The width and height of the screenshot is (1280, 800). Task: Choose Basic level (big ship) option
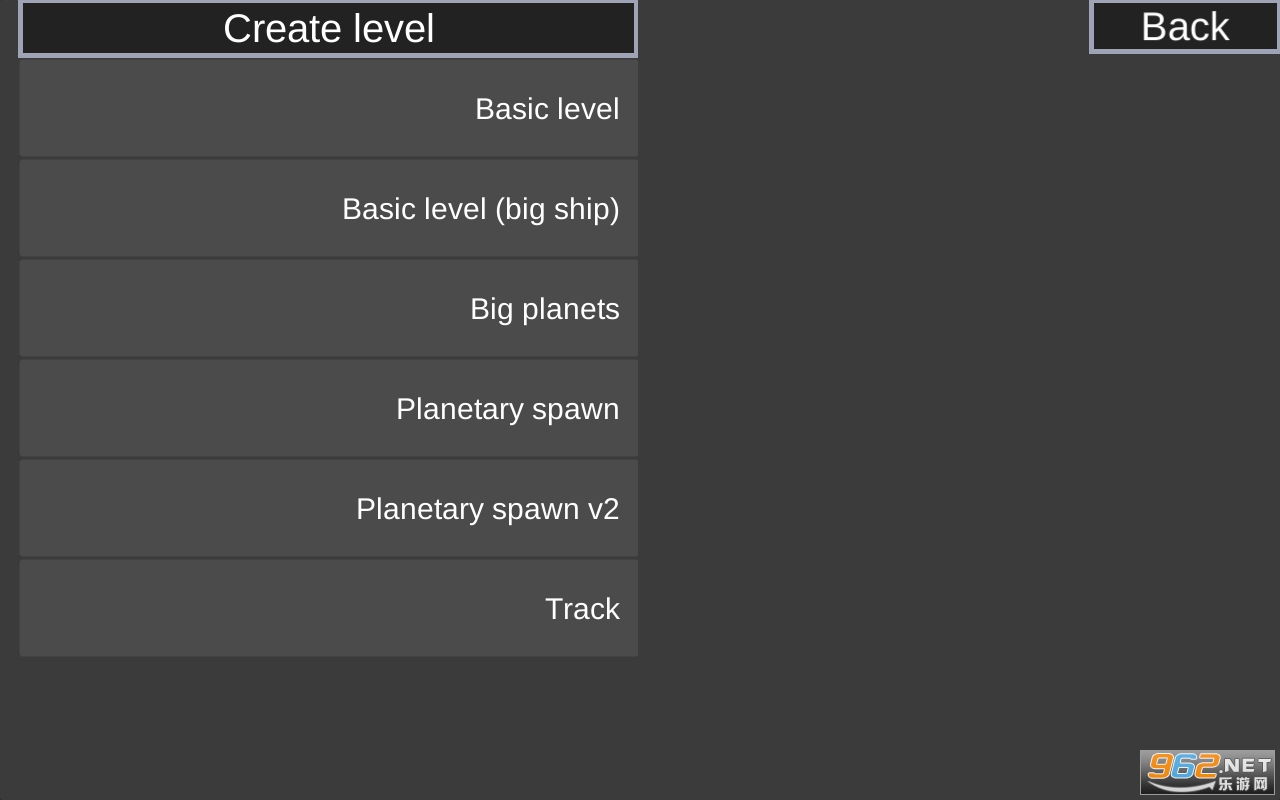click(x=328, y=208)
